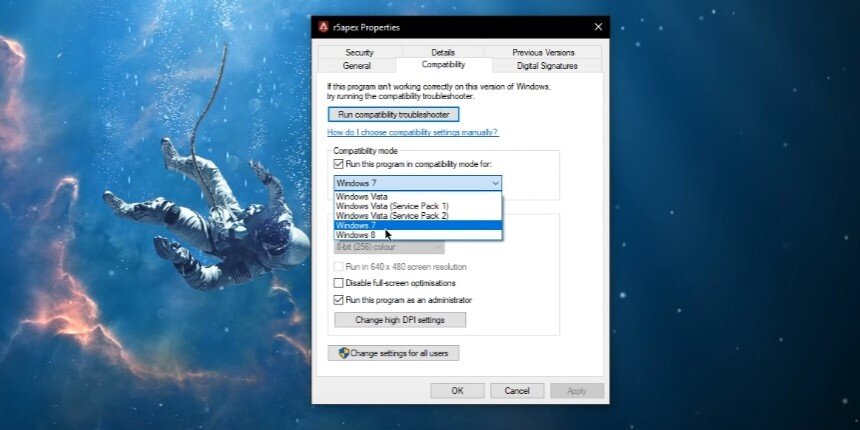Image resolution: width=860 pixels, height=430 pixels.
Task: Open the 8-bit (256) colour dropdown
Action: click(x=389, y=247)
